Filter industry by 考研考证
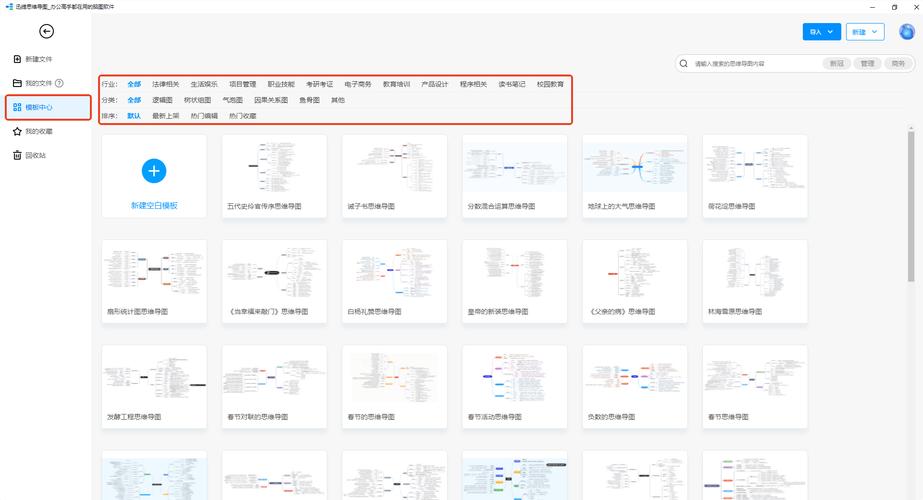Screen dimensions: 923x500 [319, 84]
